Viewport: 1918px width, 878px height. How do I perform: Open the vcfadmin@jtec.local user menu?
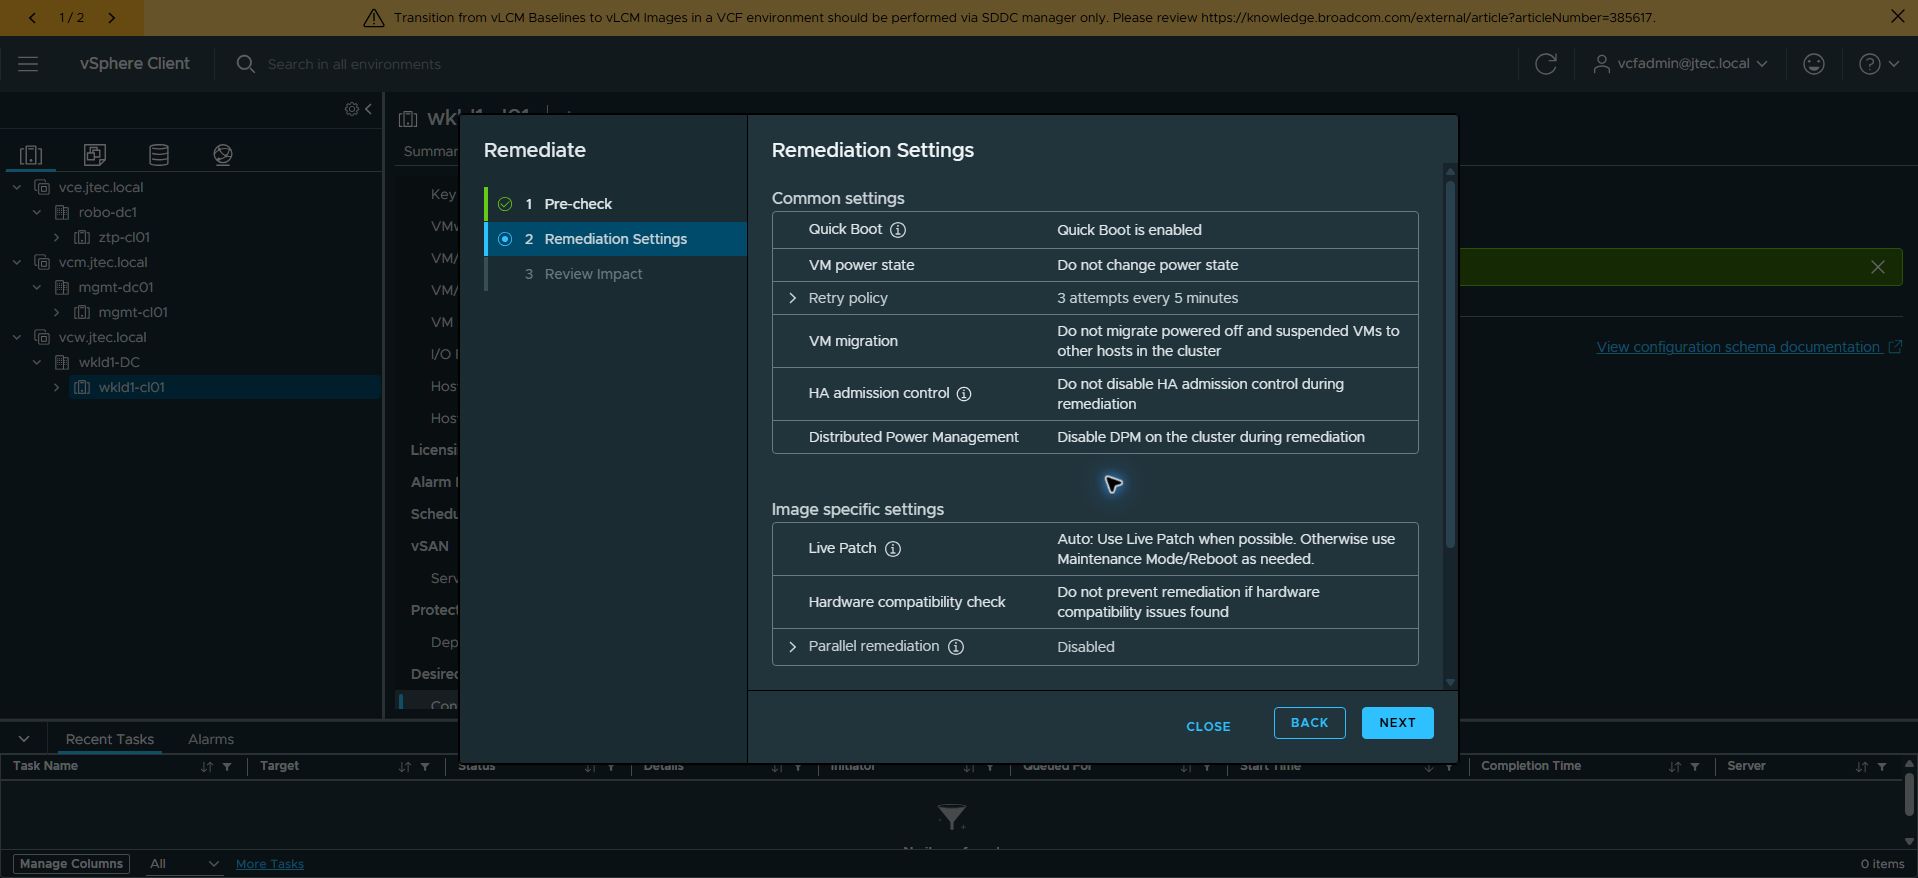pyautogui.click(x=1680, y=63)
